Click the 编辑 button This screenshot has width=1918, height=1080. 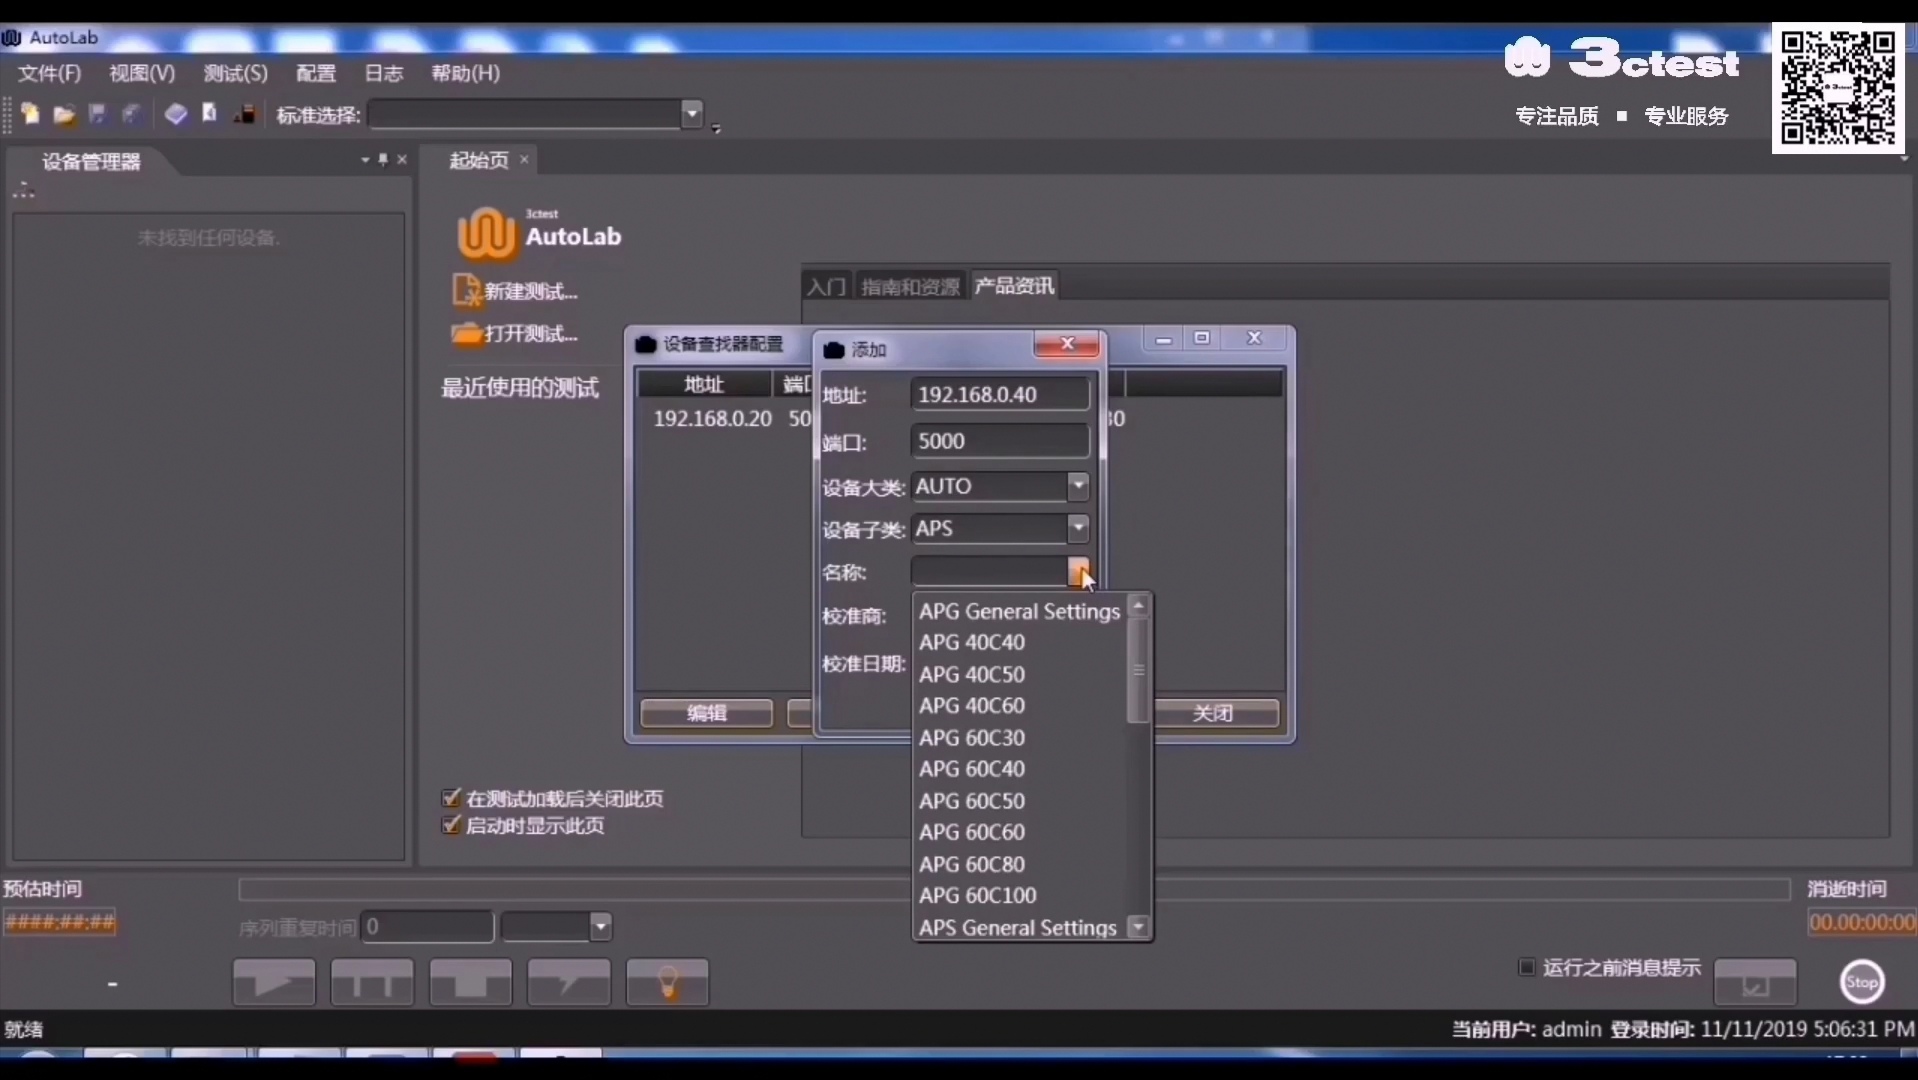tap(707, 713)
